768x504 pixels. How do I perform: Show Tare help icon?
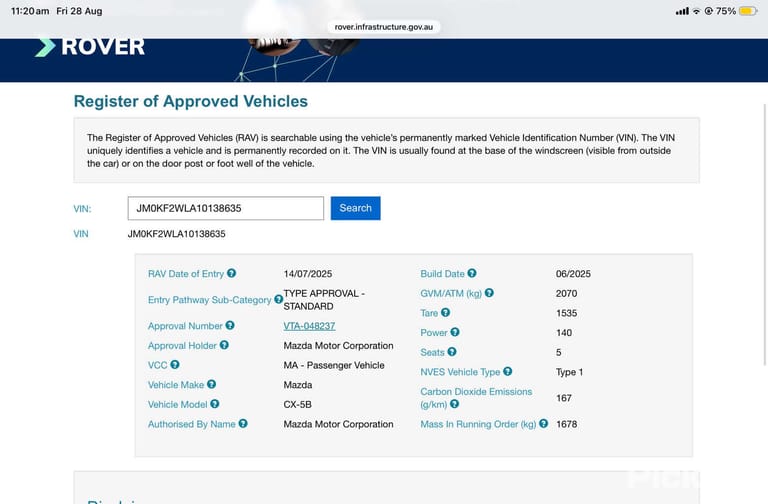coord(445,312)
